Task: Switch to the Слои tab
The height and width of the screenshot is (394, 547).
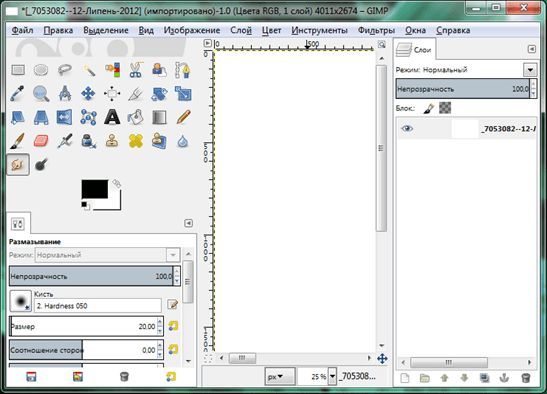Action: pos(414,50)
